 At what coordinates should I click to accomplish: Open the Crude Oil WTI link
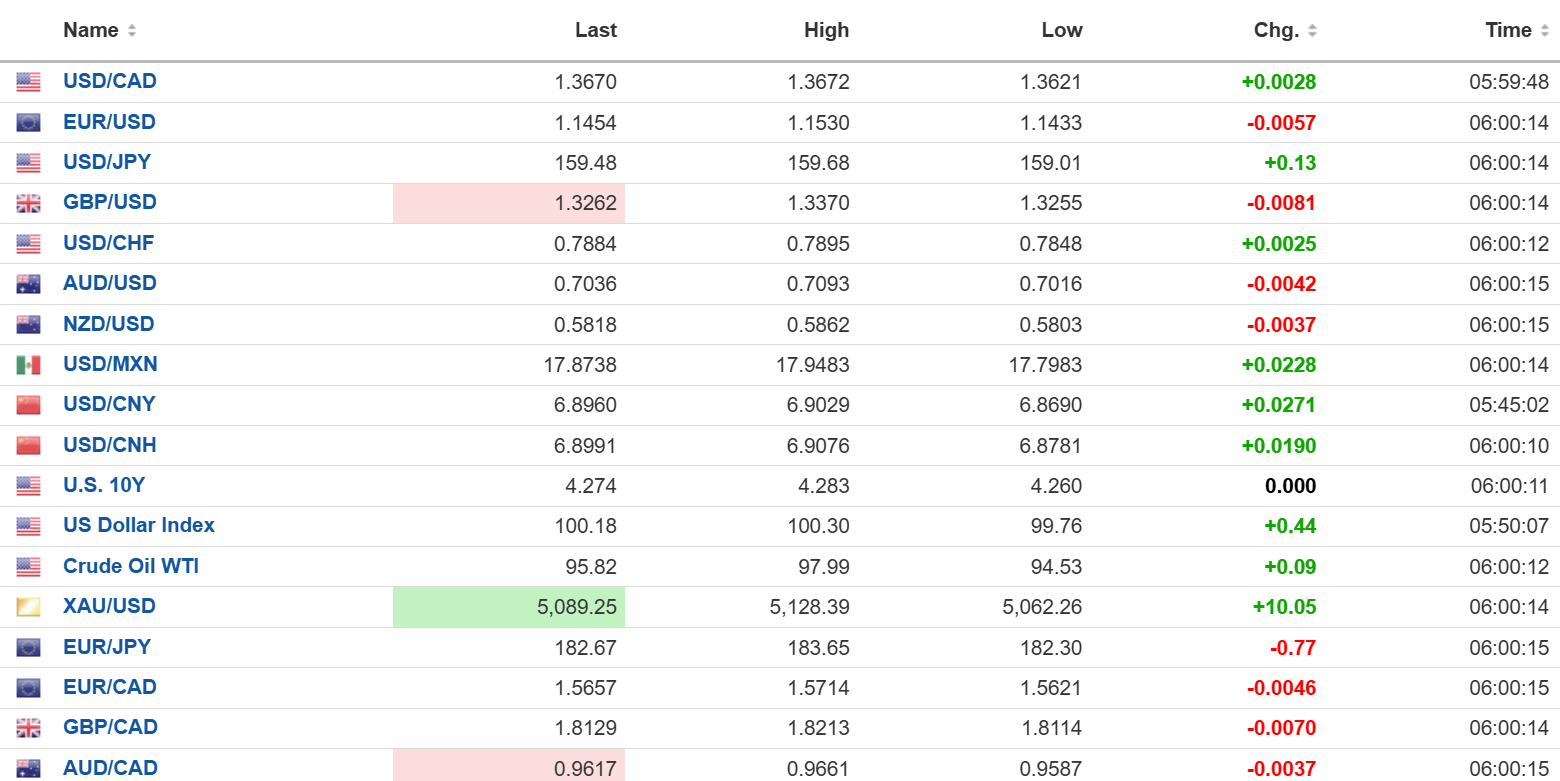(x=131, y=566)
